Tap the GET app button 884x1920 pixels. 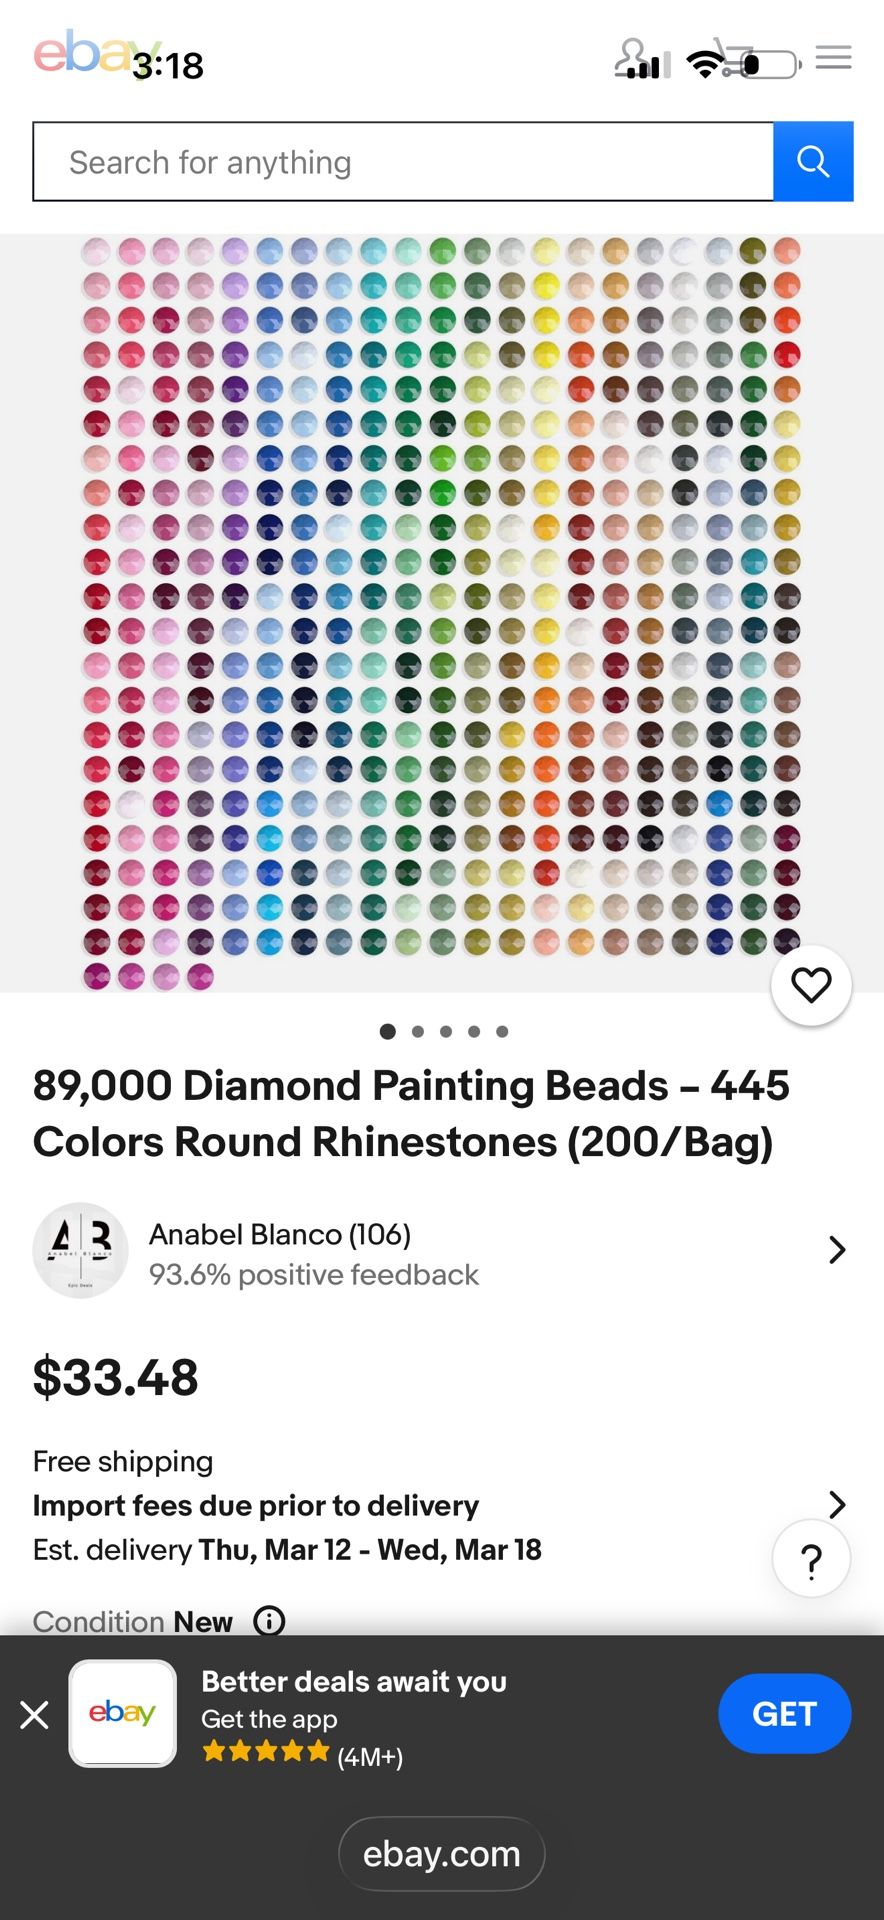click(784, 1714)
